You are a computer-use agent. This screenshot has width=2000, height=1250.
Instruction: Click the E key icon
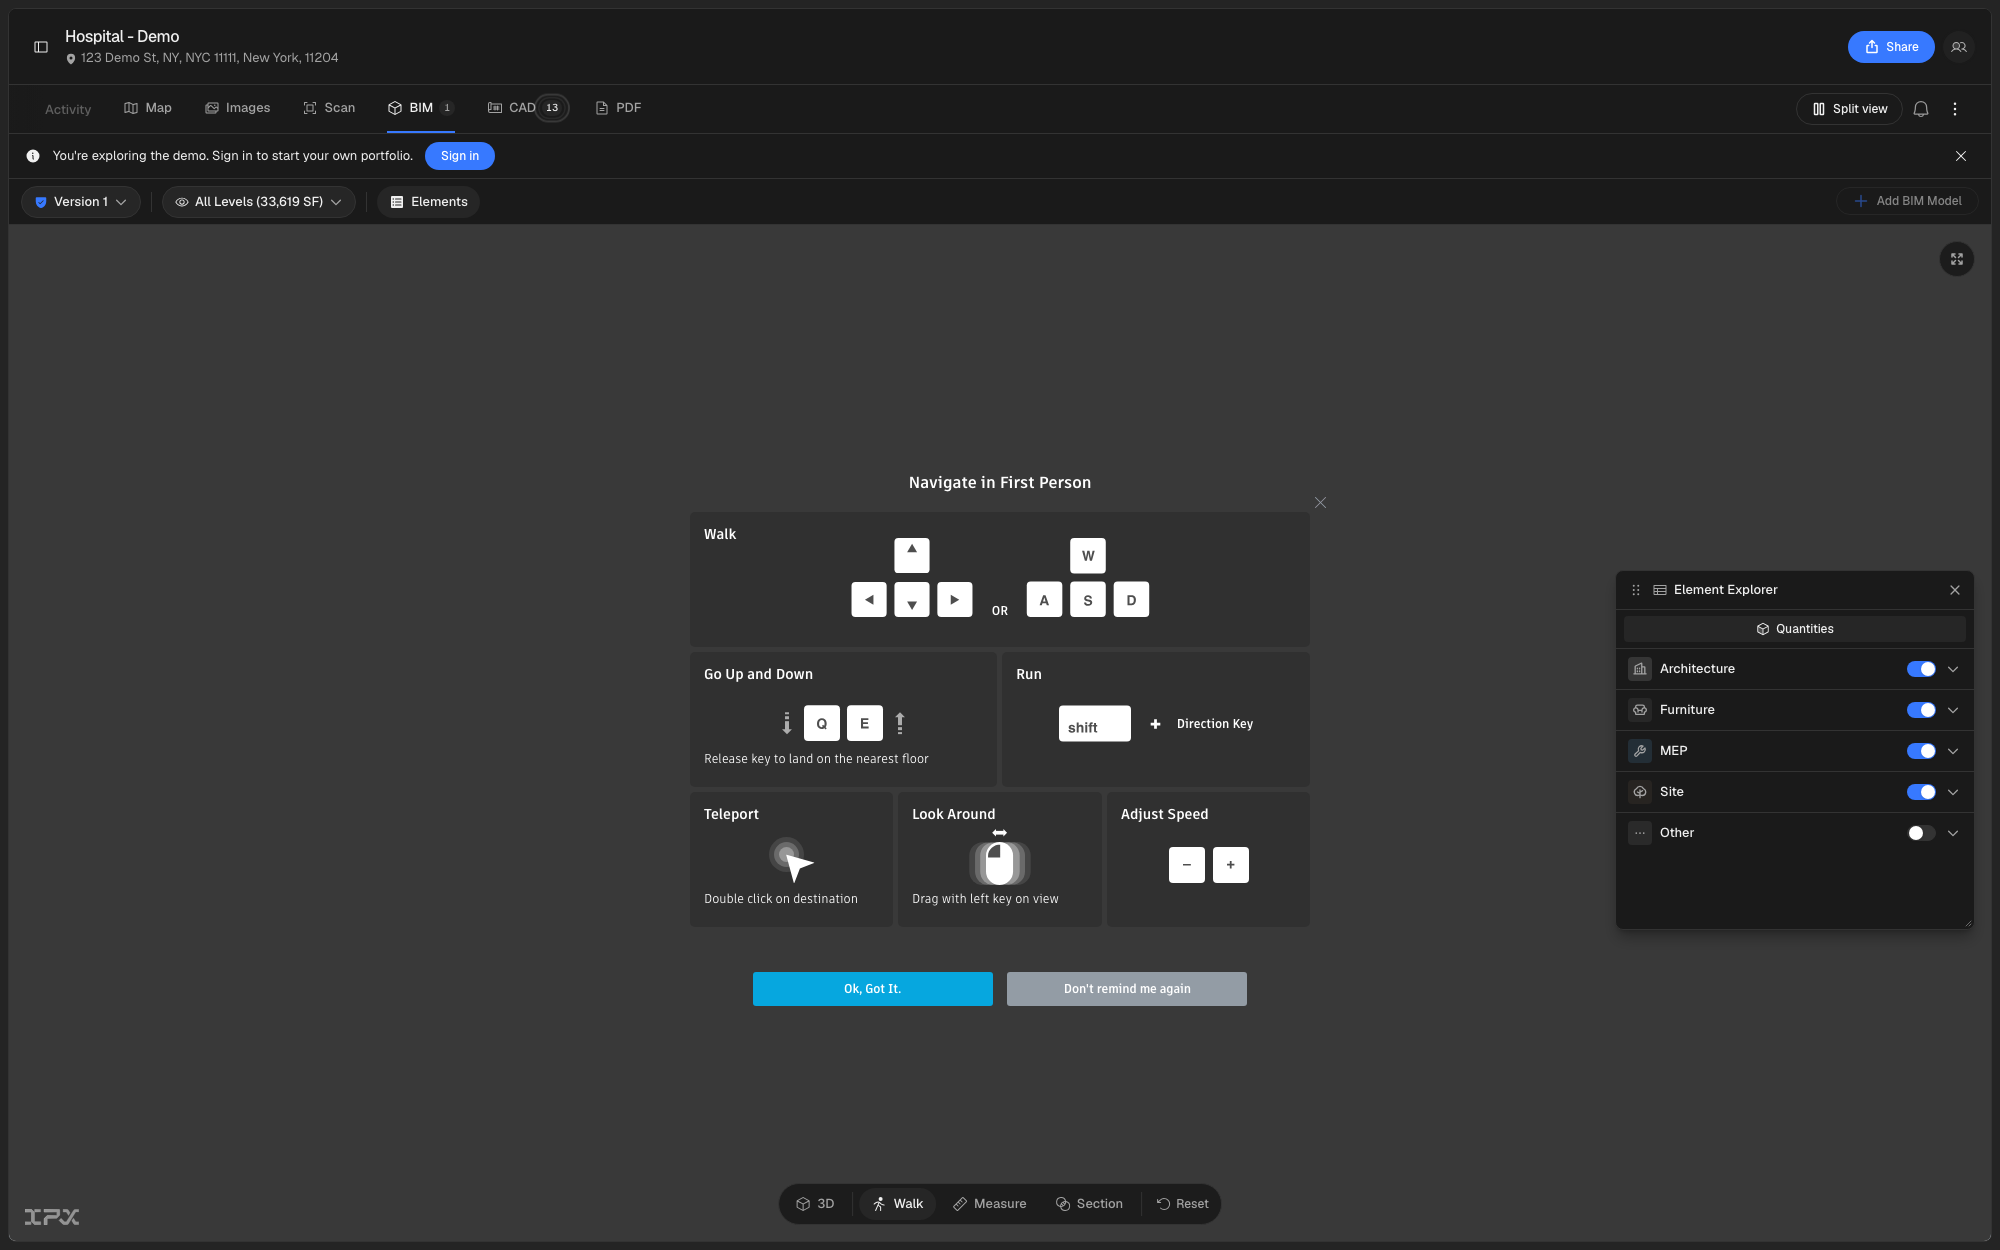[864, 723]
